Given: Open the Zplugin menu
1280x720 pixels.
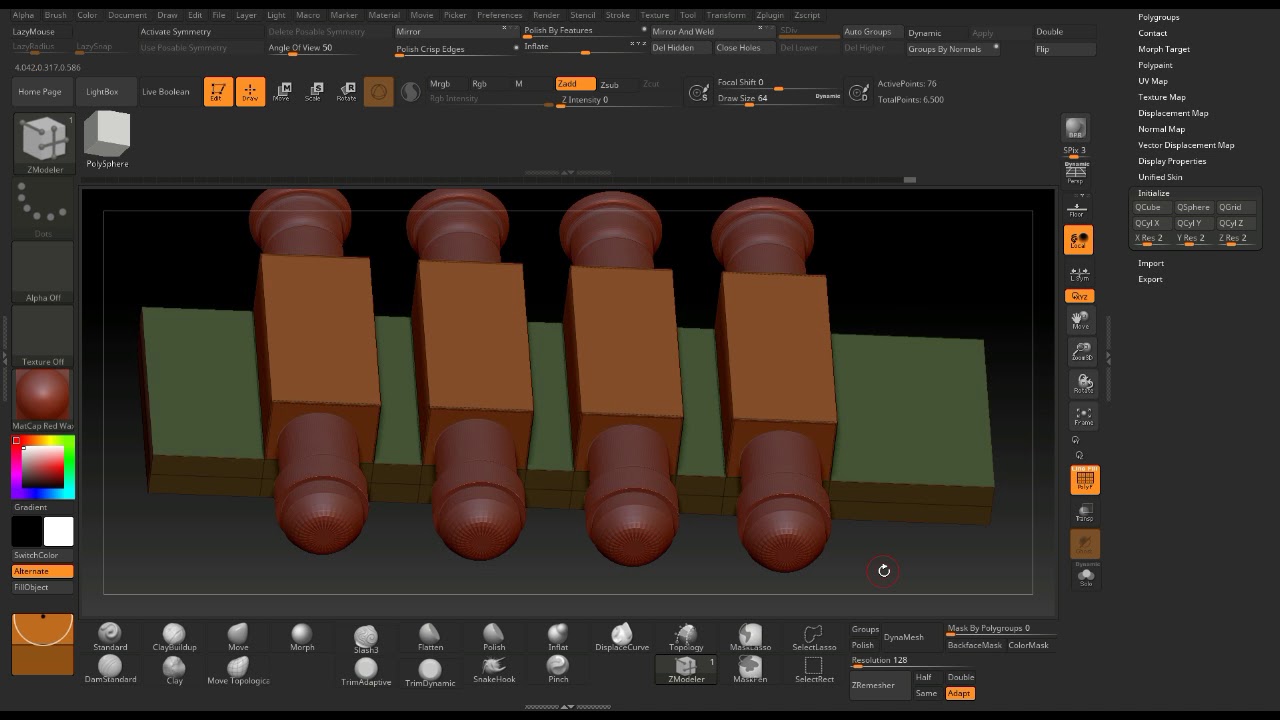Looking at the screenshot, I should pyautogui.click(x=770, y=15).
